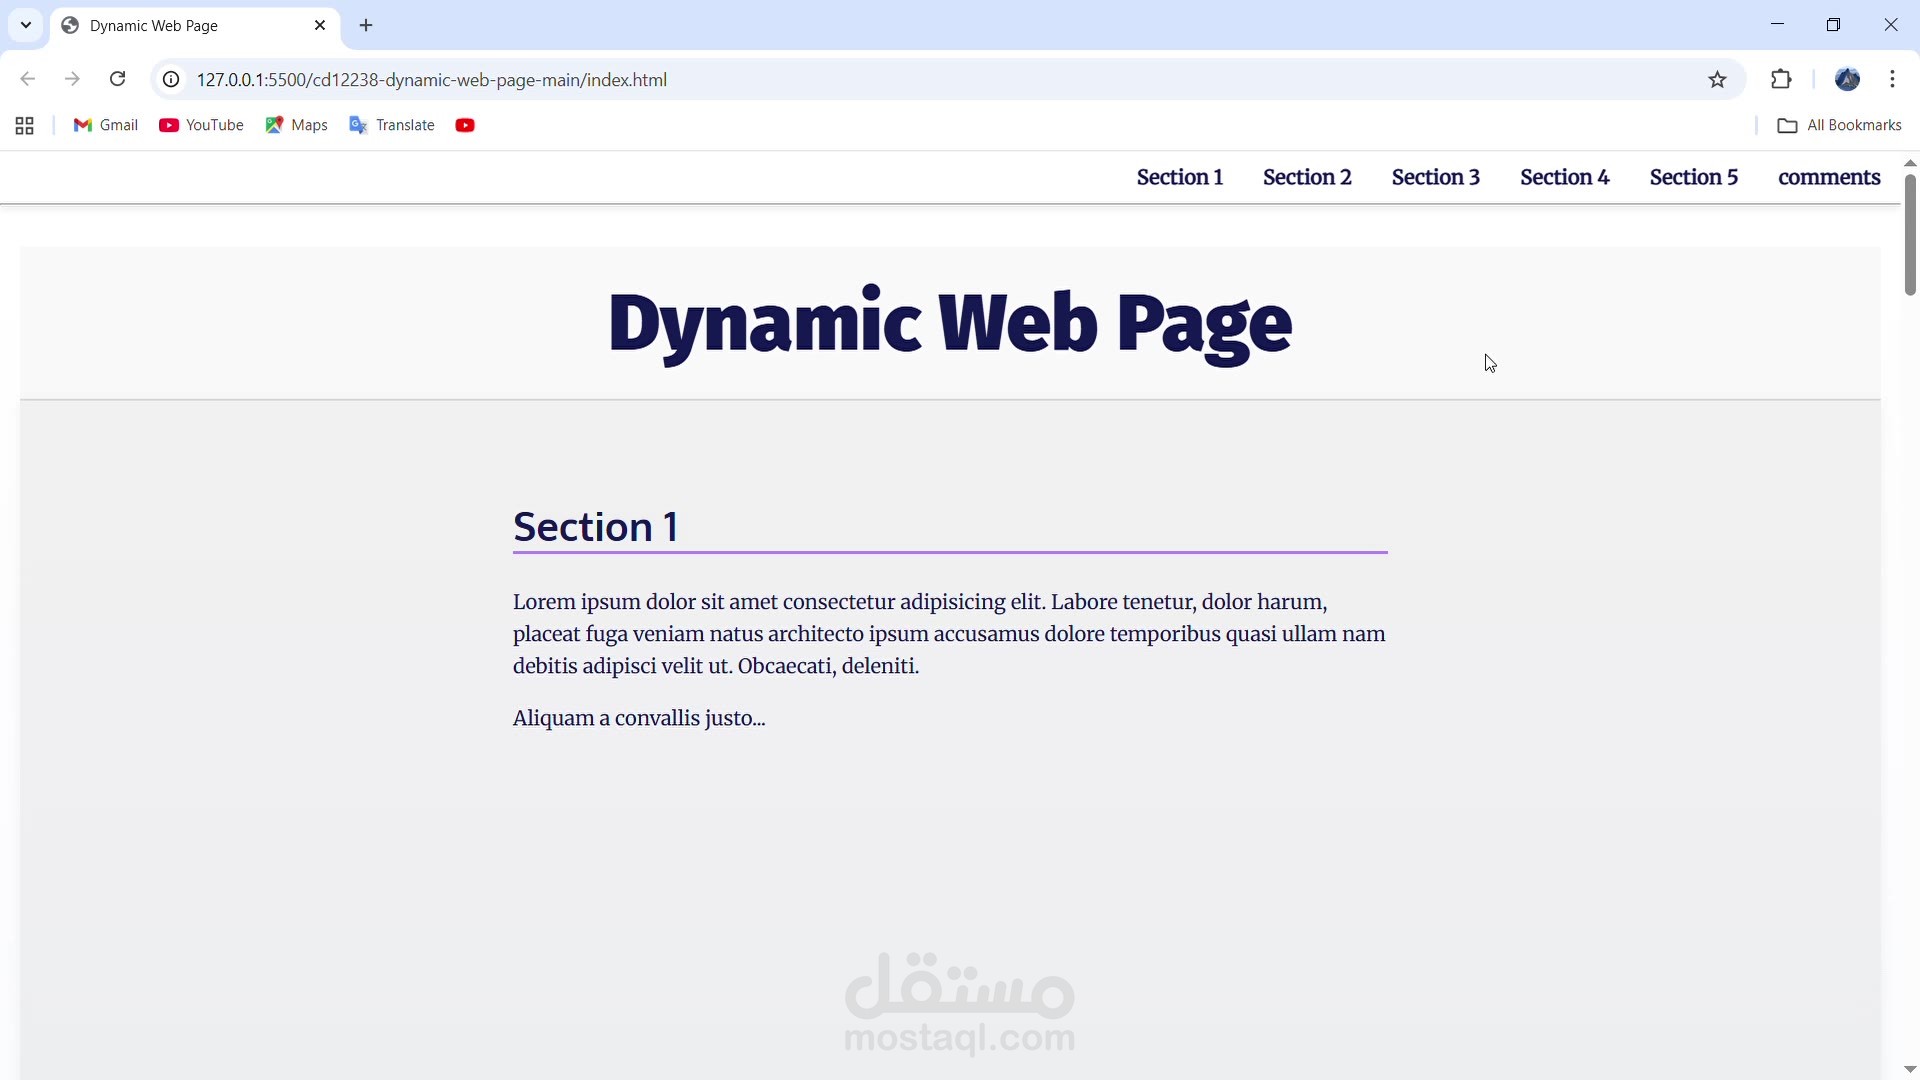Click the browser back arrow

[x=28, y=79]
